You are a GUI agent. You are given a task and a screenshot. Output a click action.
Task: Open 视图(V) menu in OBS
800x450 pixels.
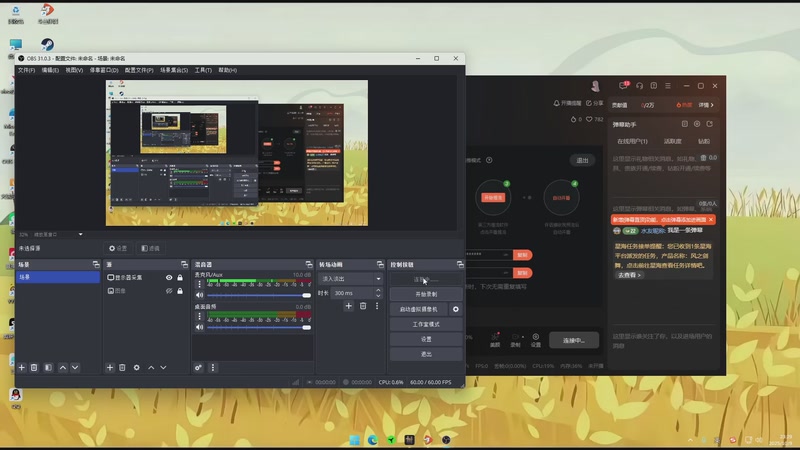pos(74,70)
